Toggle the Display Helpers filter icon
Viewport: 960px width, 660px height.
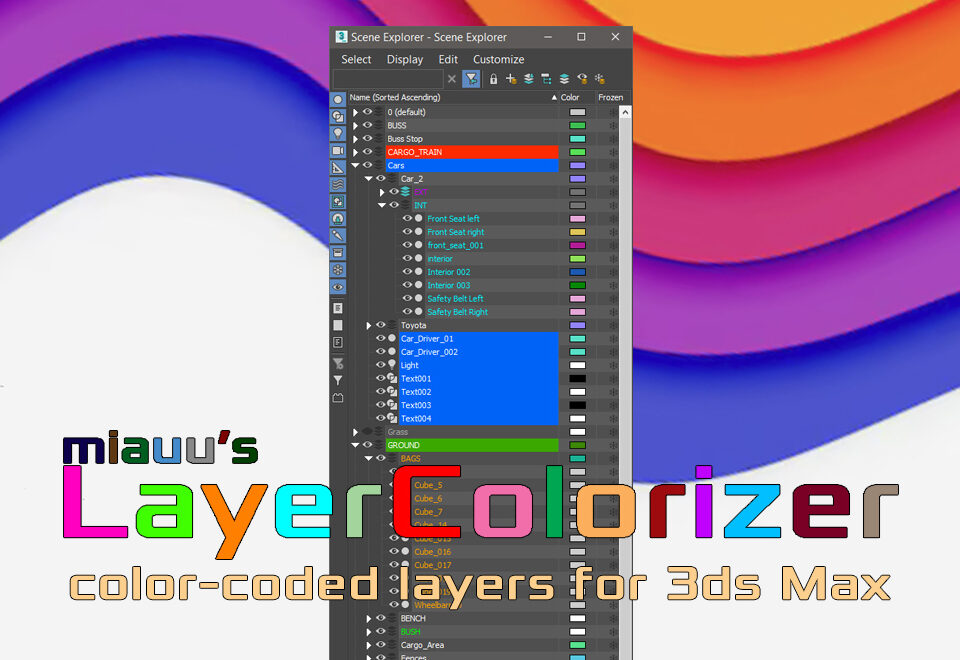coord(338,167)
